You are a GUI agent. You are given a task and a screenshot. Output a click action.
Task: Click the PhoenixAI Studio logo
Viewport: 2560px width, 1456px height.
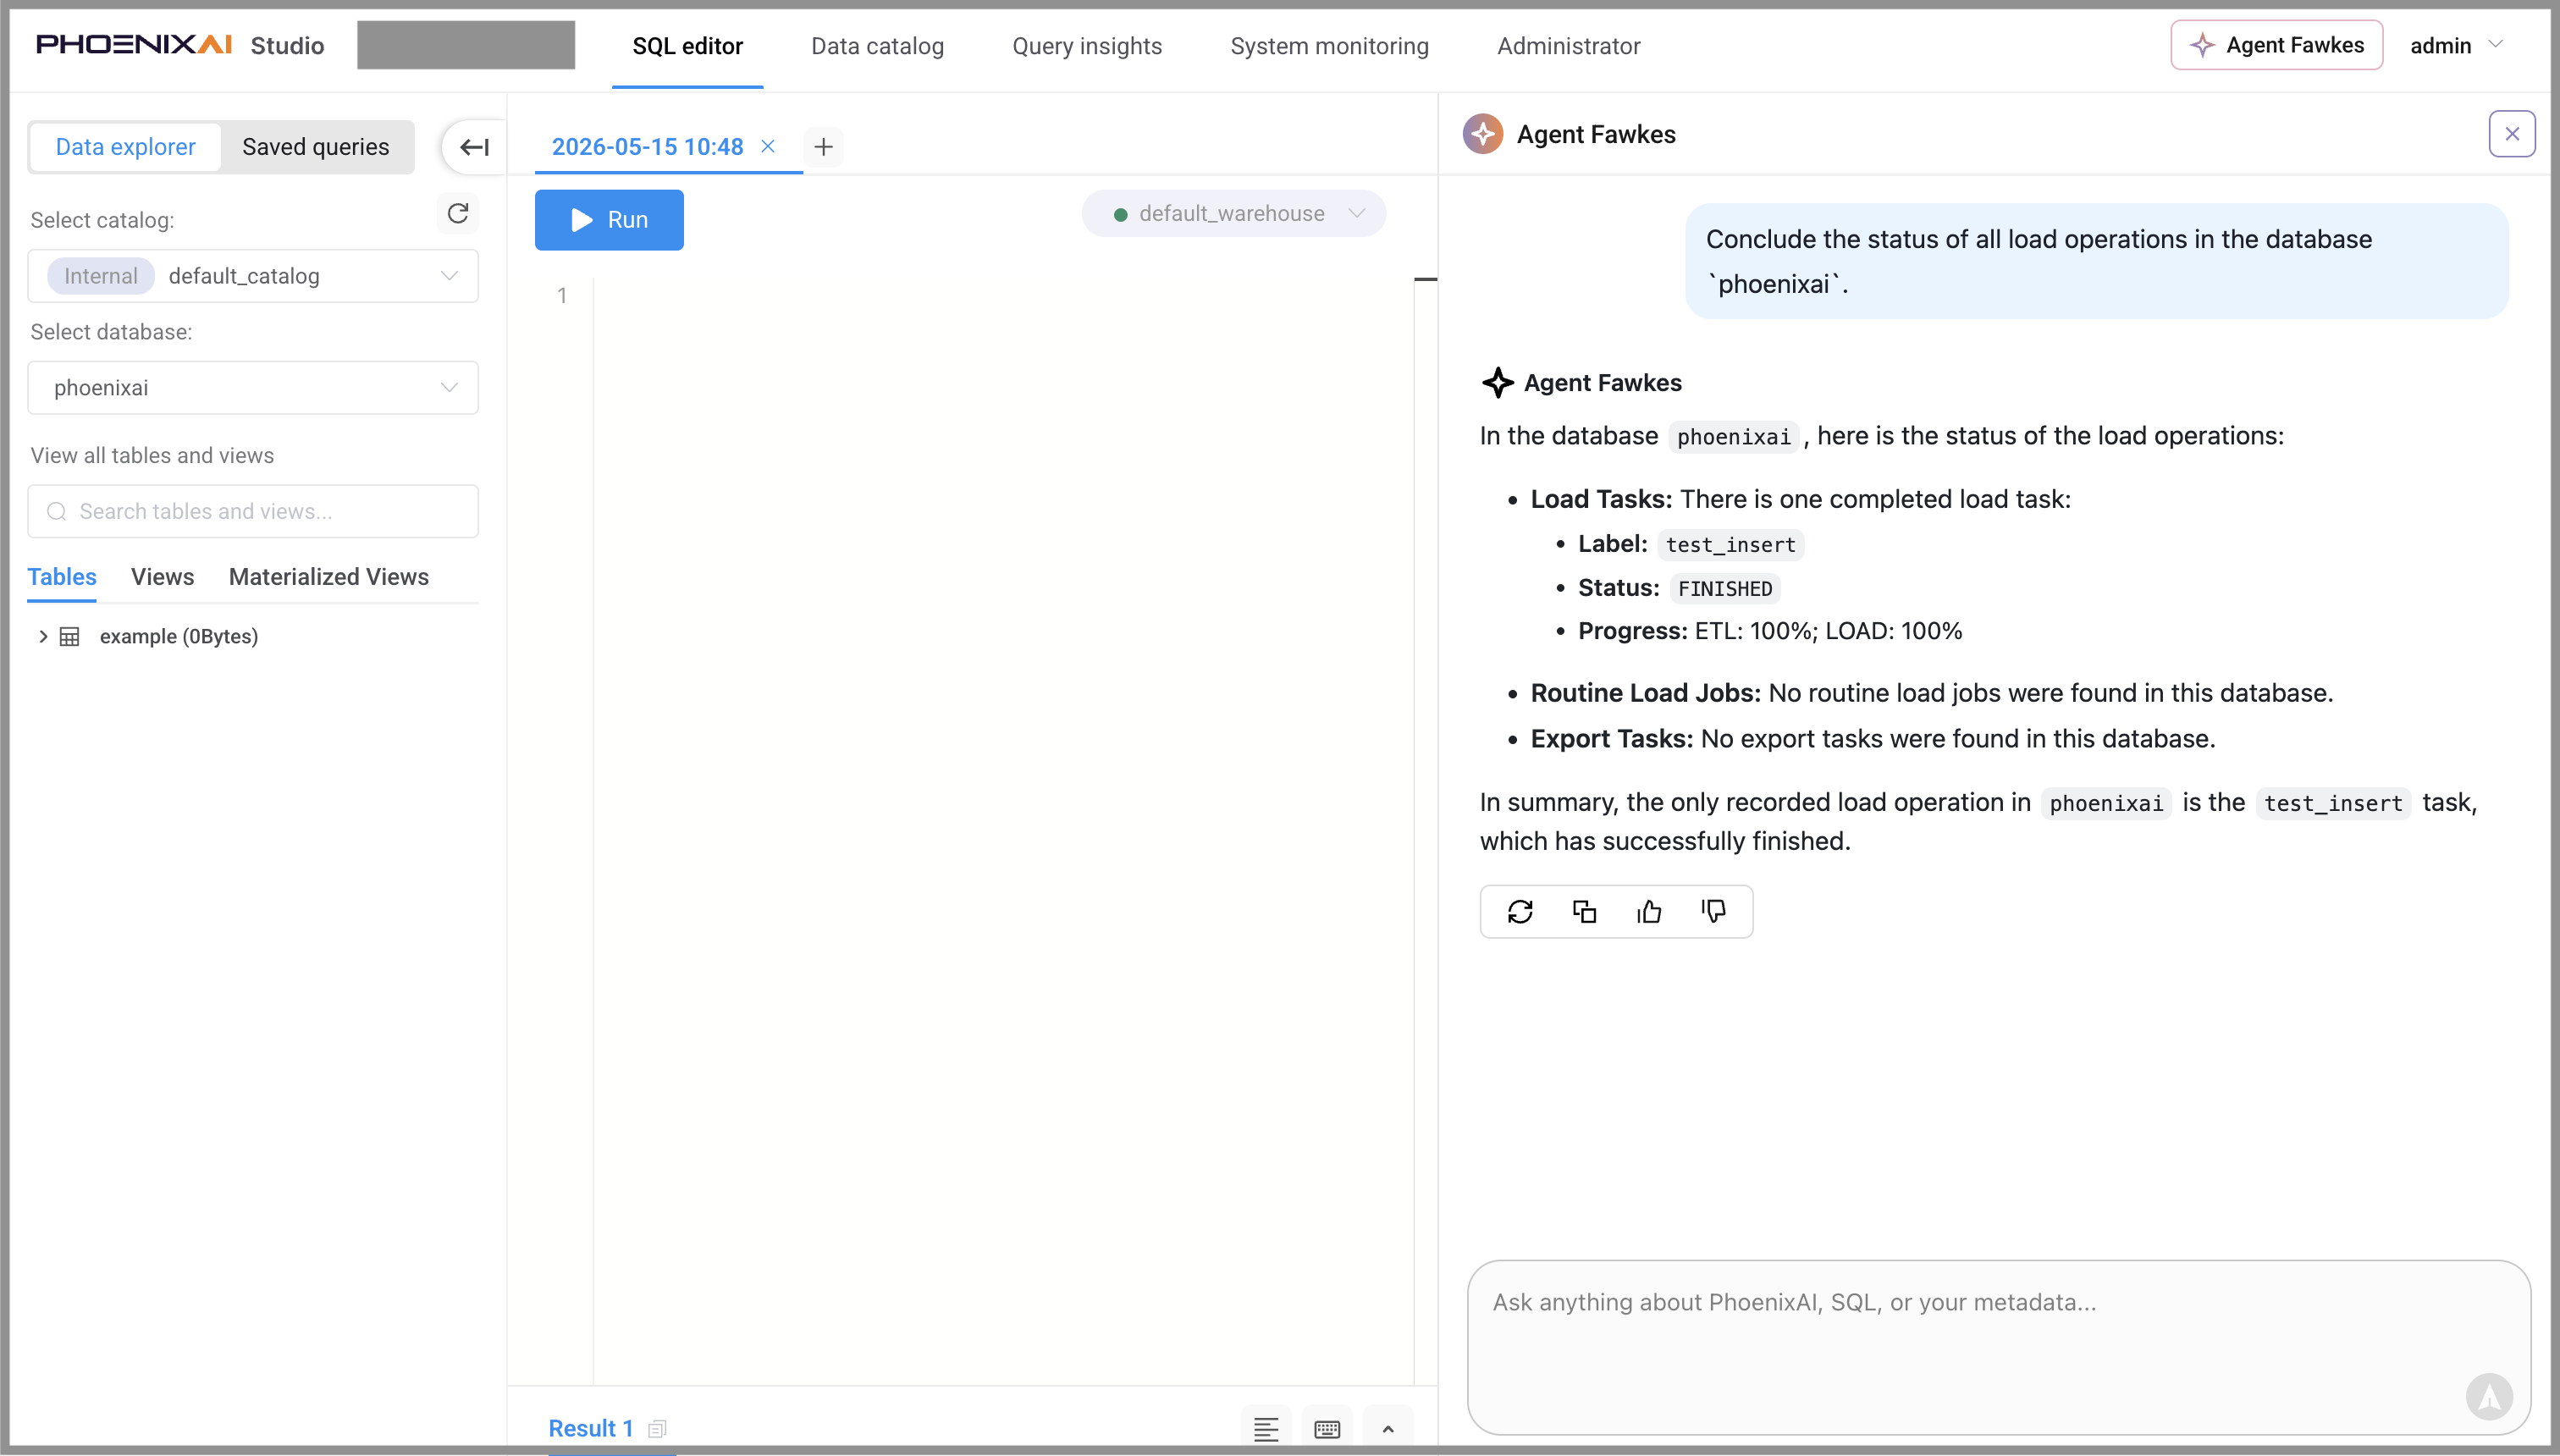180,45
